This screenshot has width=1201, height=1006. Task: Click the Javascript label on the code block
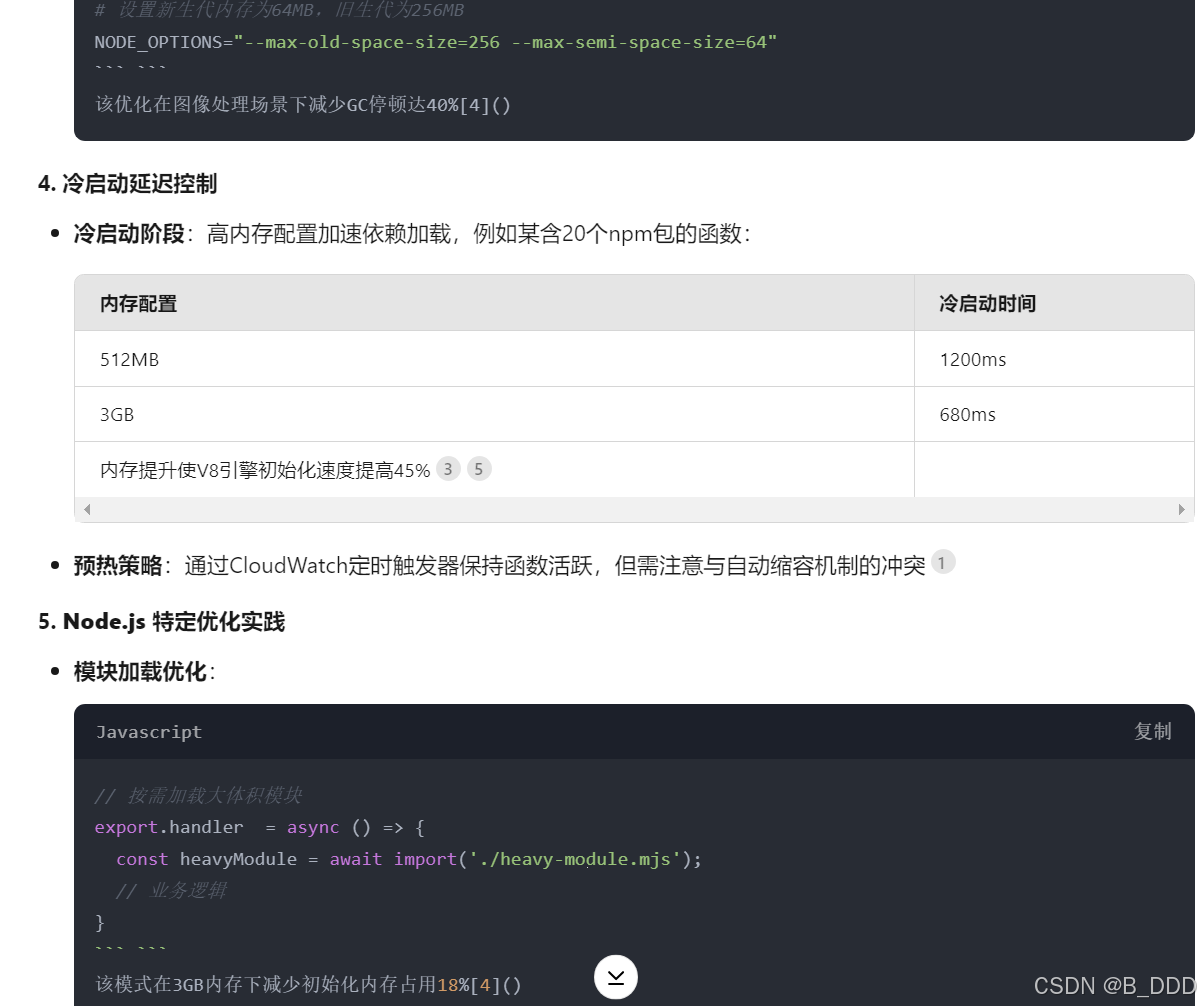click(149, 732)
